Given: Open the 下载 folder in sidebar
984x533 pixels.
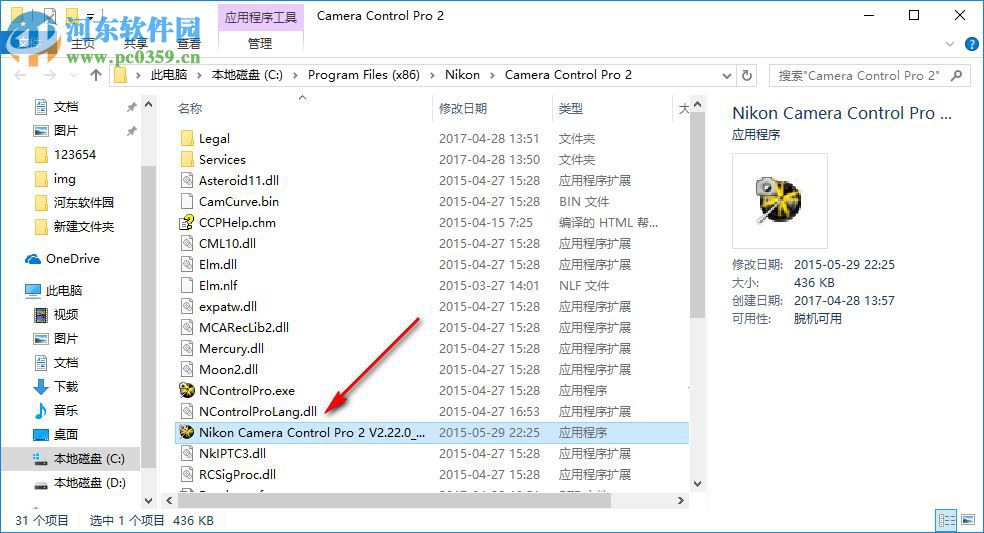Looking at the screenshot, I should 56,386.
